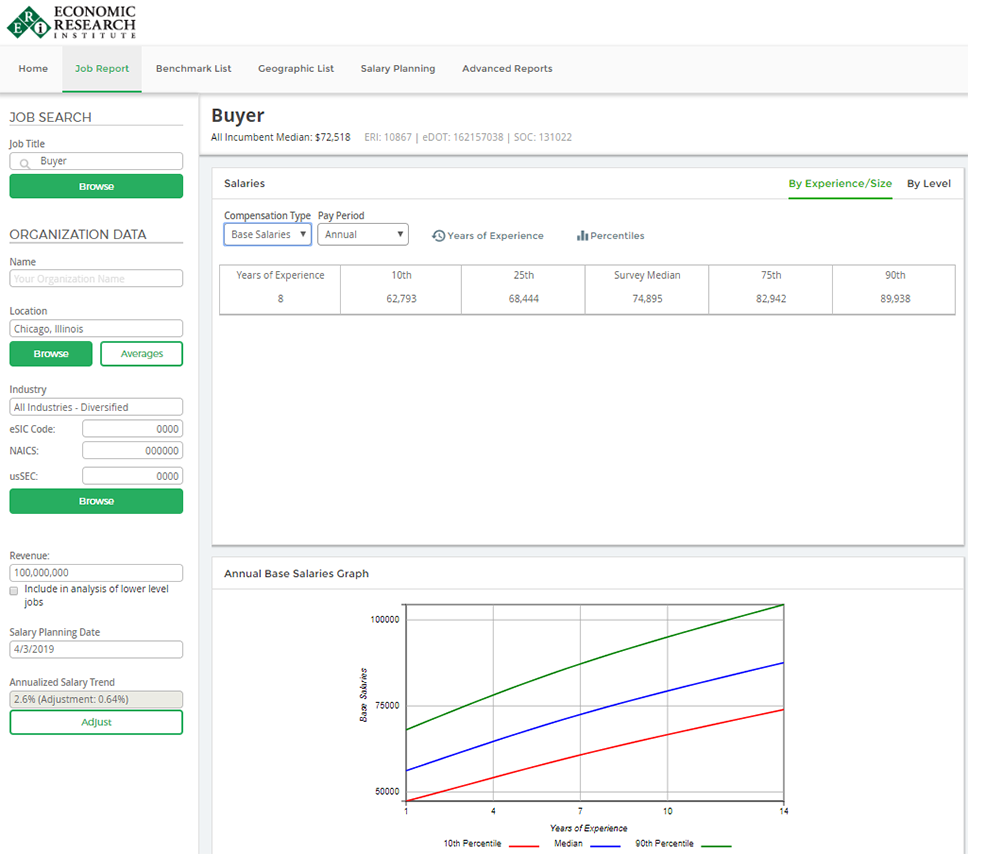1000x854 pixels.
Task: Click the 10th percentile value 62,793
Action: click(x=401, y=298)
